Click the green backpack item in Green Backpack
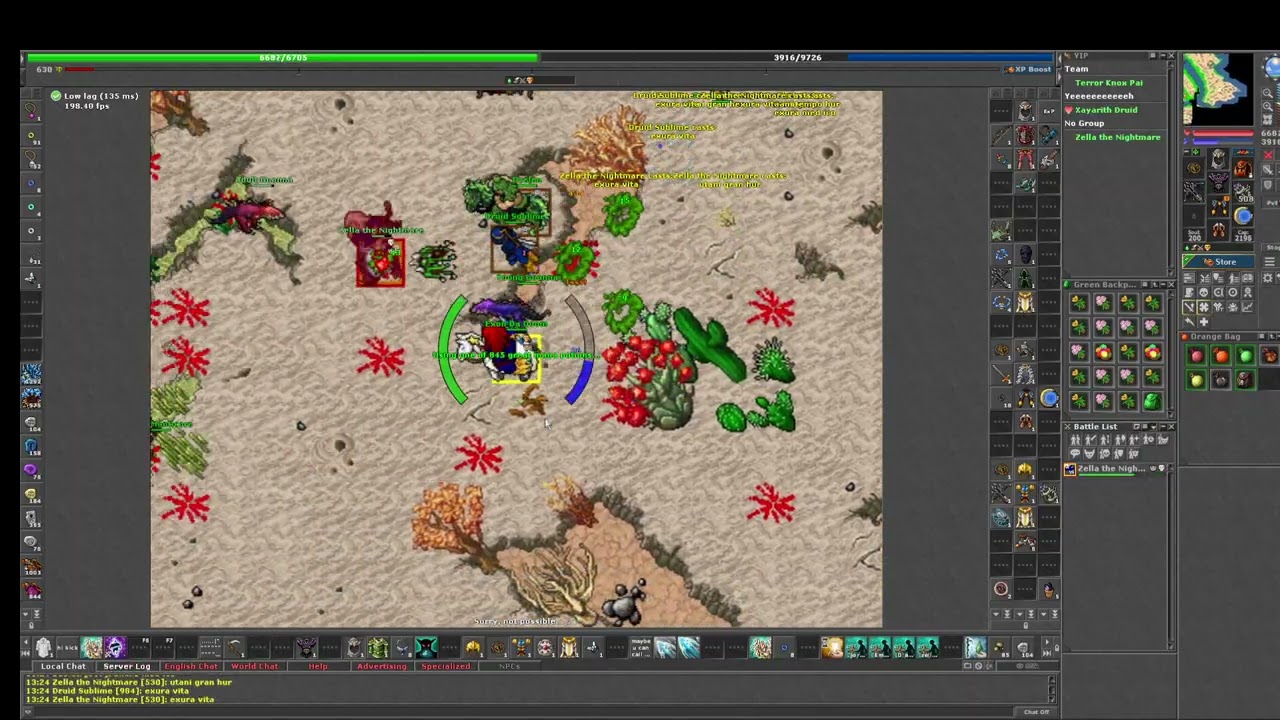Image resolution: width=1280 pixels, height=720 pixels. click(x=1152, y=401)
